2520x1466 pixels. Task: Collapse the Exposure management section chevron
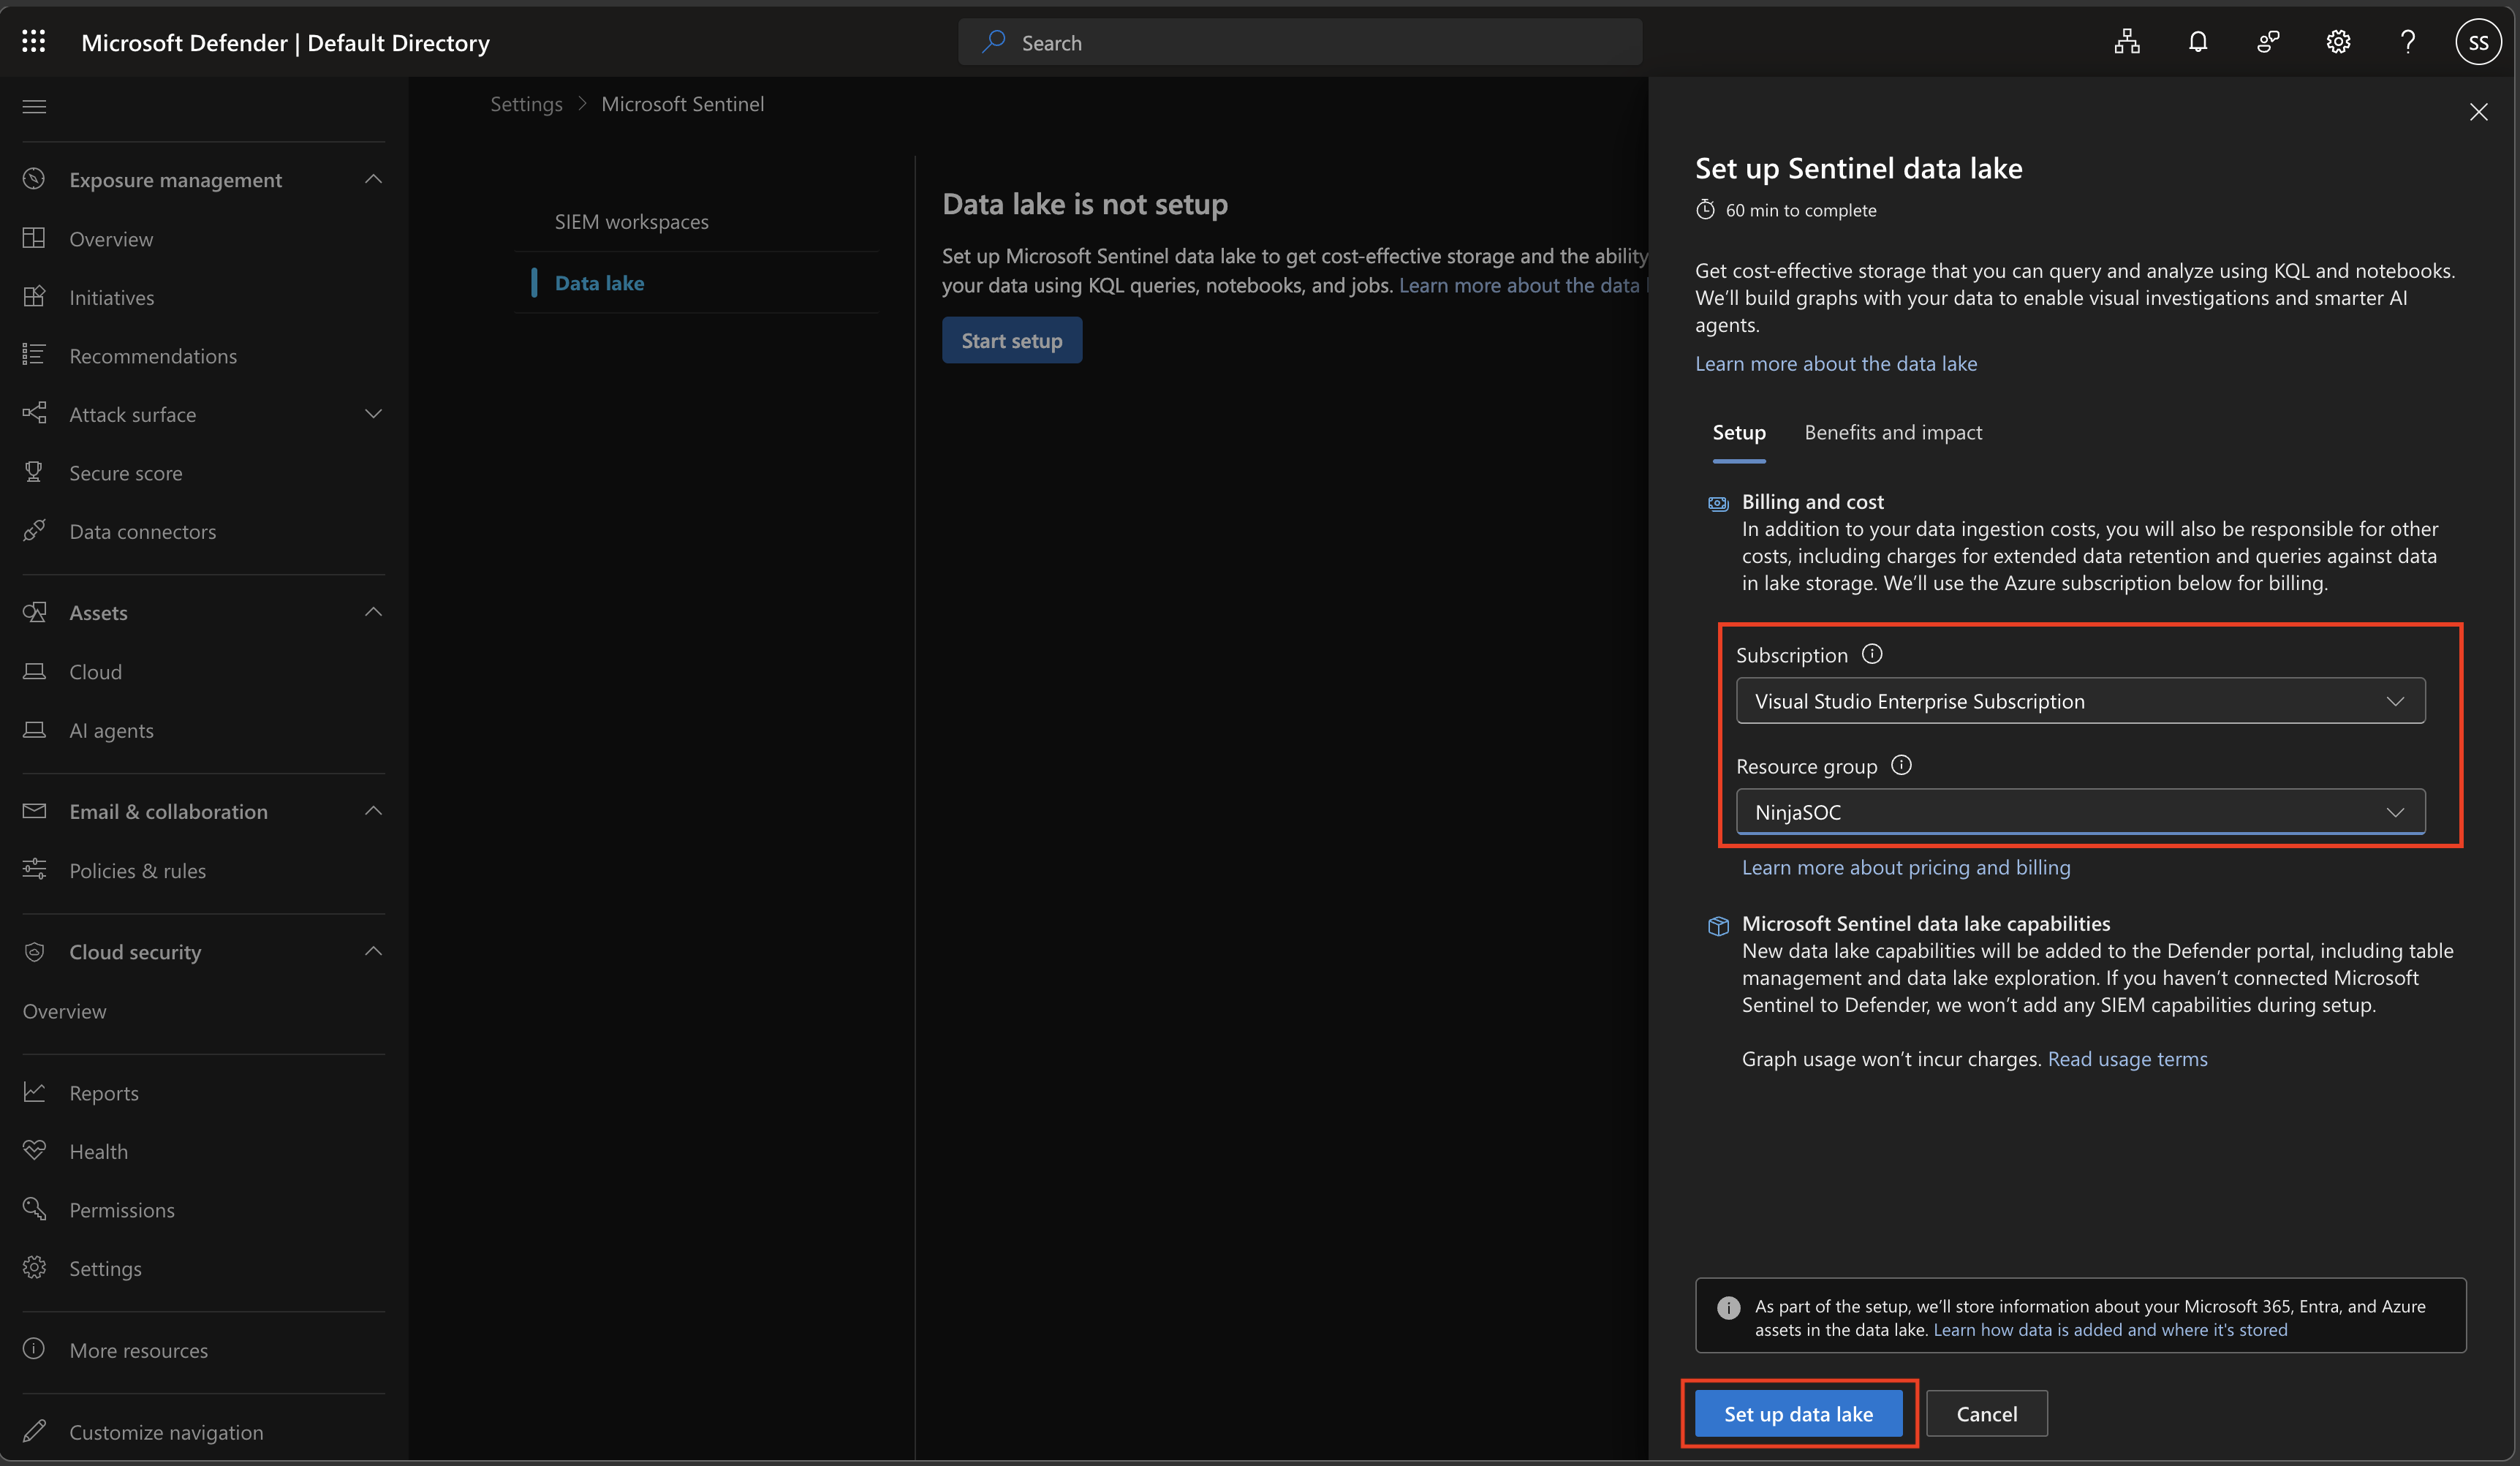373,179
